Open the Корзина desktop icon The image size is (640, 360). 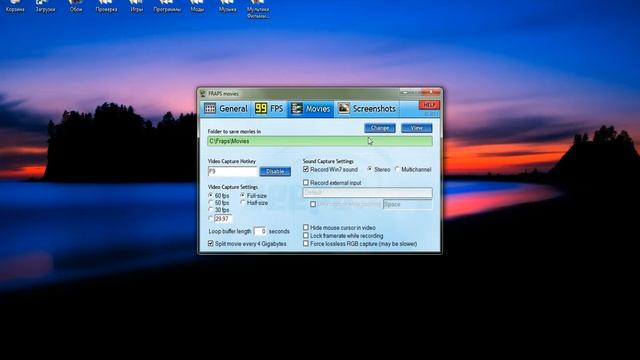(x=15, y=6)
